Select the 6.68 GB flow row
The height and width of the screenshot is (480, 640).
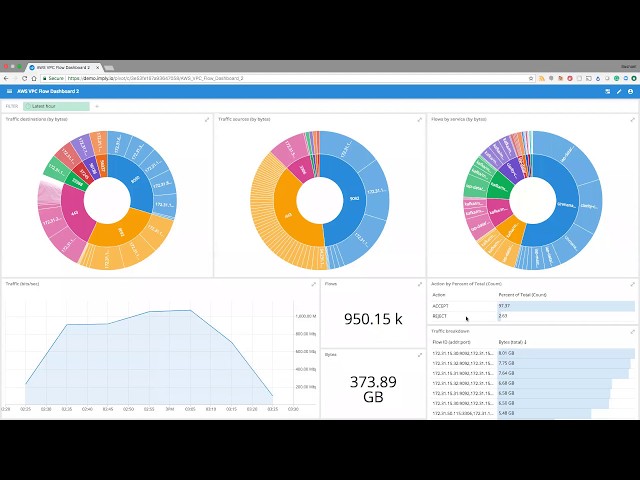533,383
